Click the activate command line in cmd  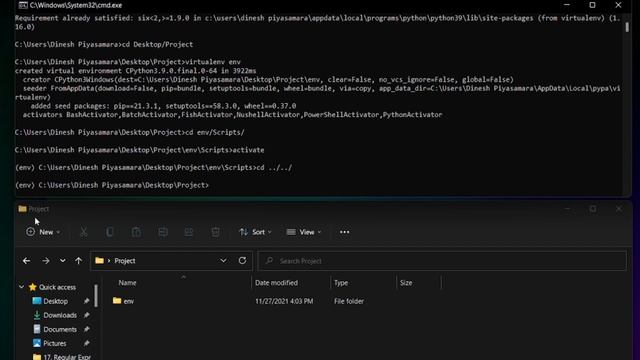point(140,150)
